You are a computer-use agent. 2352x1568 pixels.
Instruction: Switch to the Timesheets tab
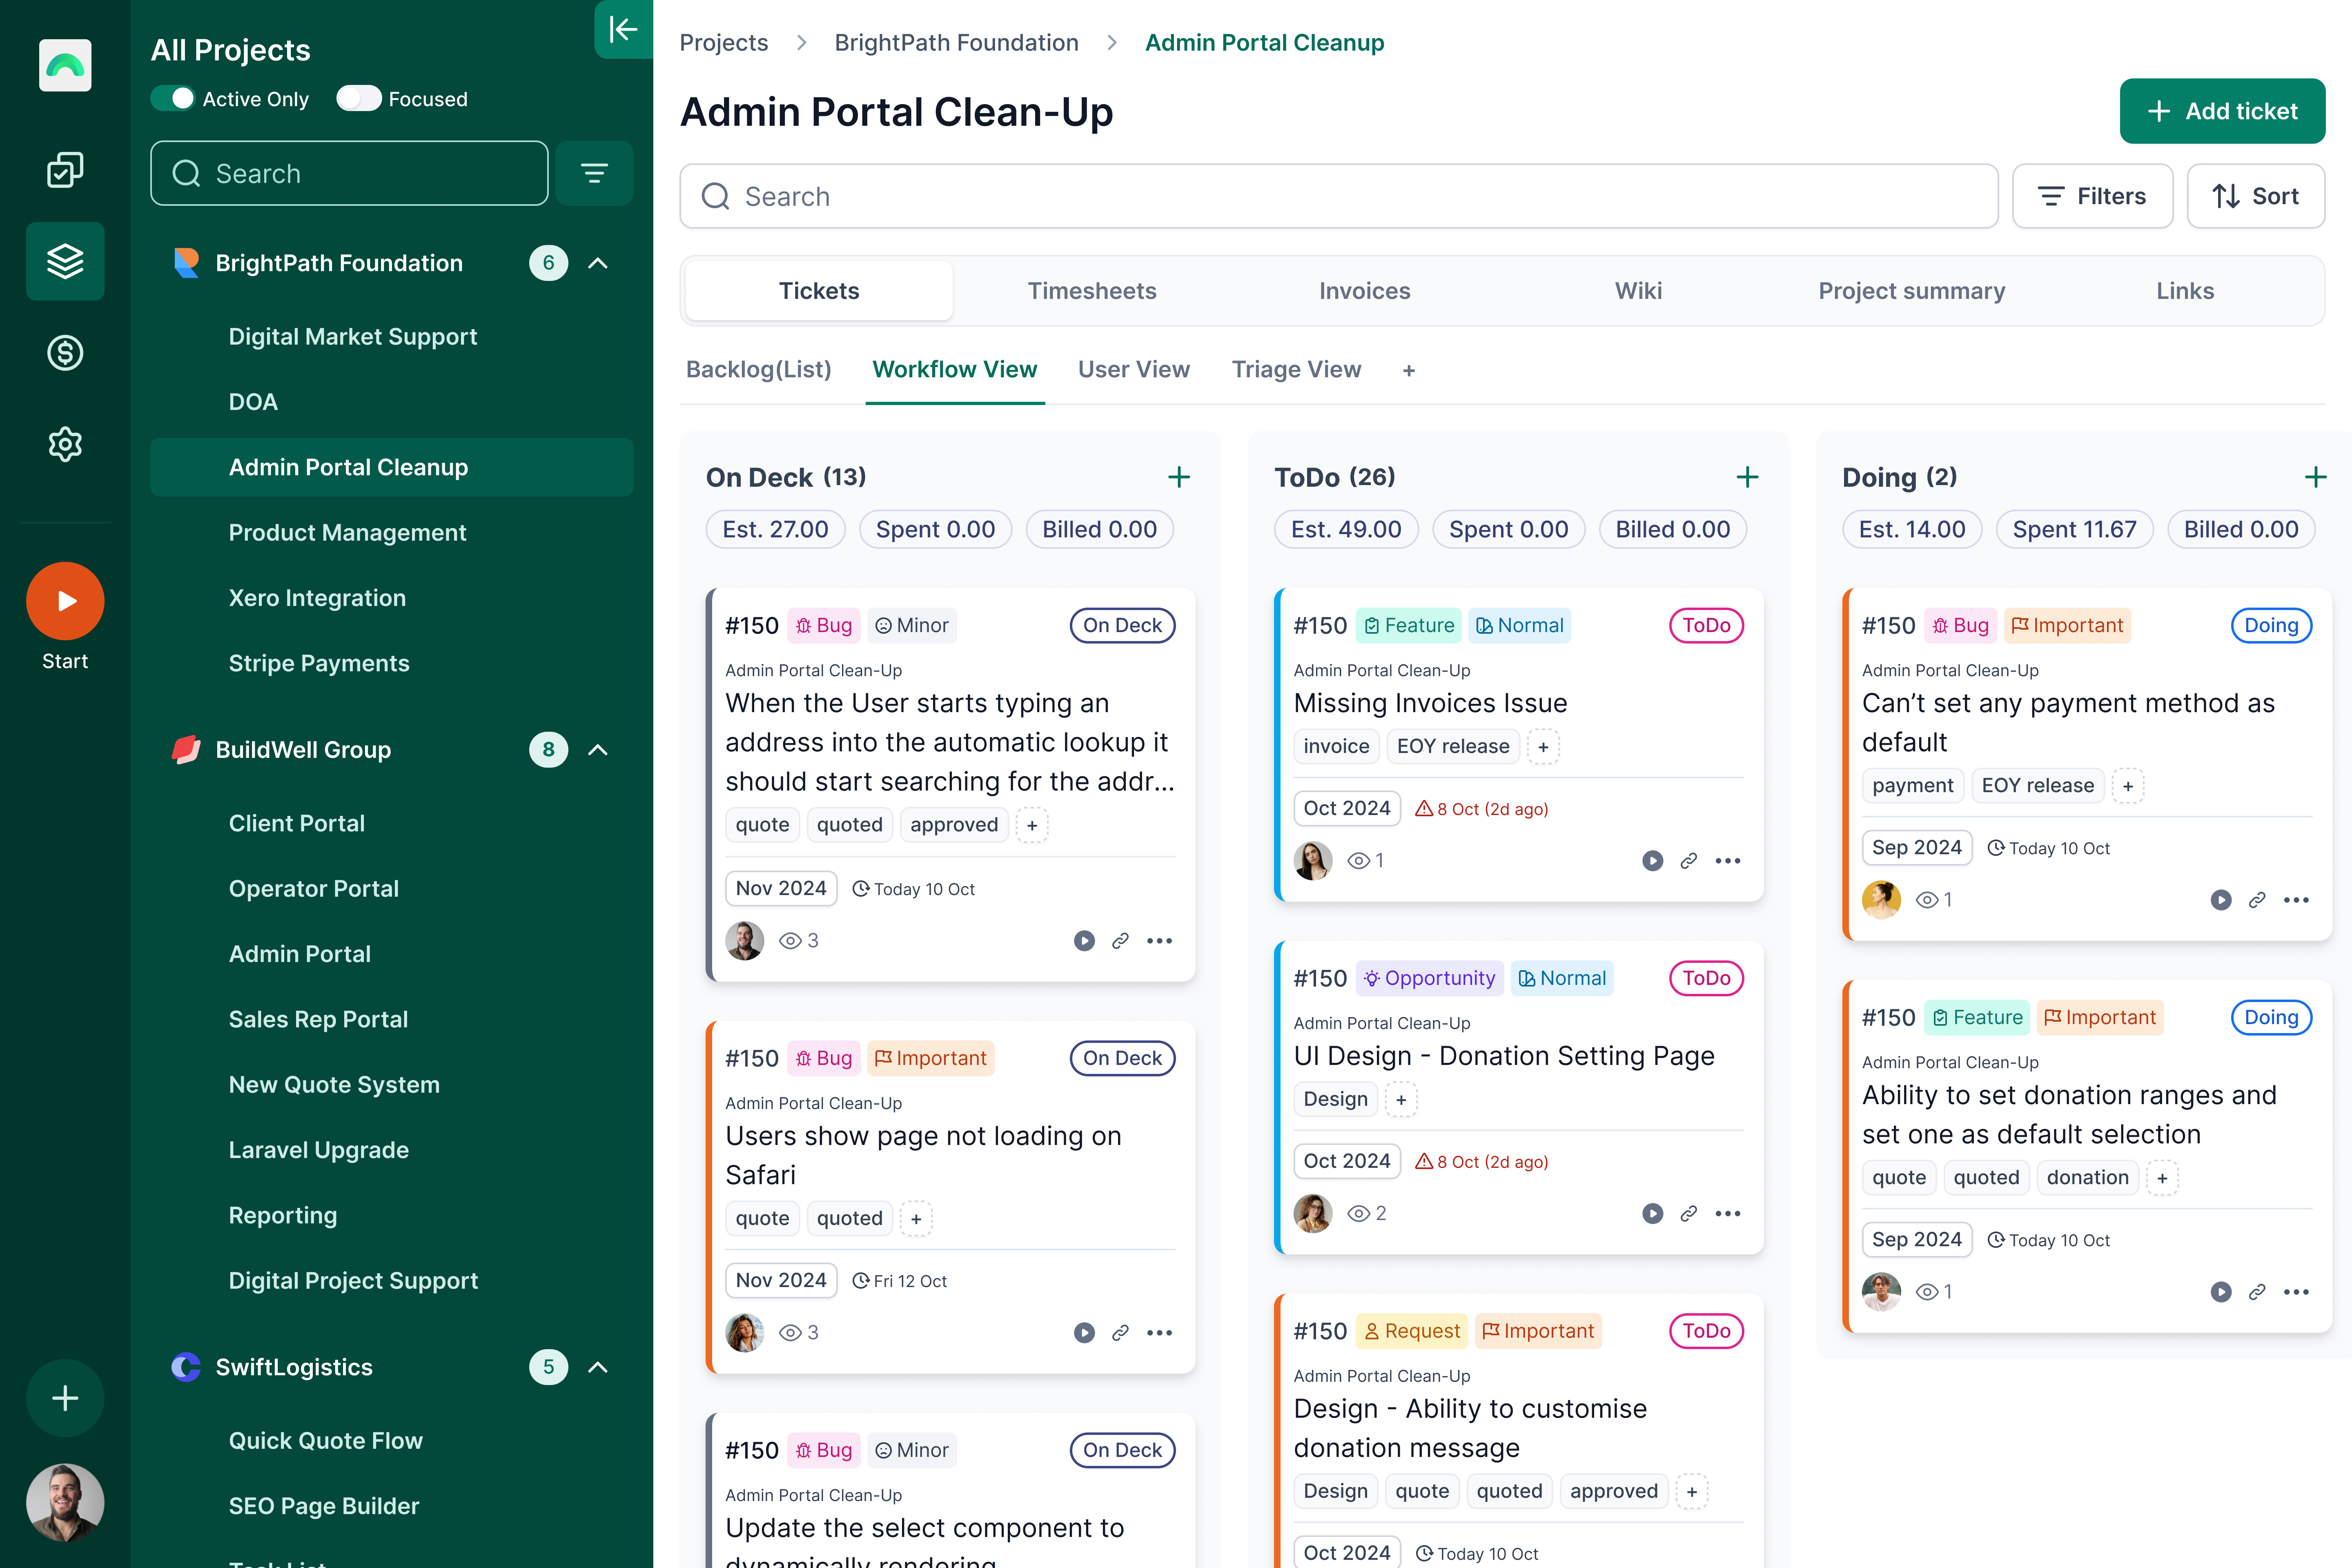click(x=1092, y=291)
